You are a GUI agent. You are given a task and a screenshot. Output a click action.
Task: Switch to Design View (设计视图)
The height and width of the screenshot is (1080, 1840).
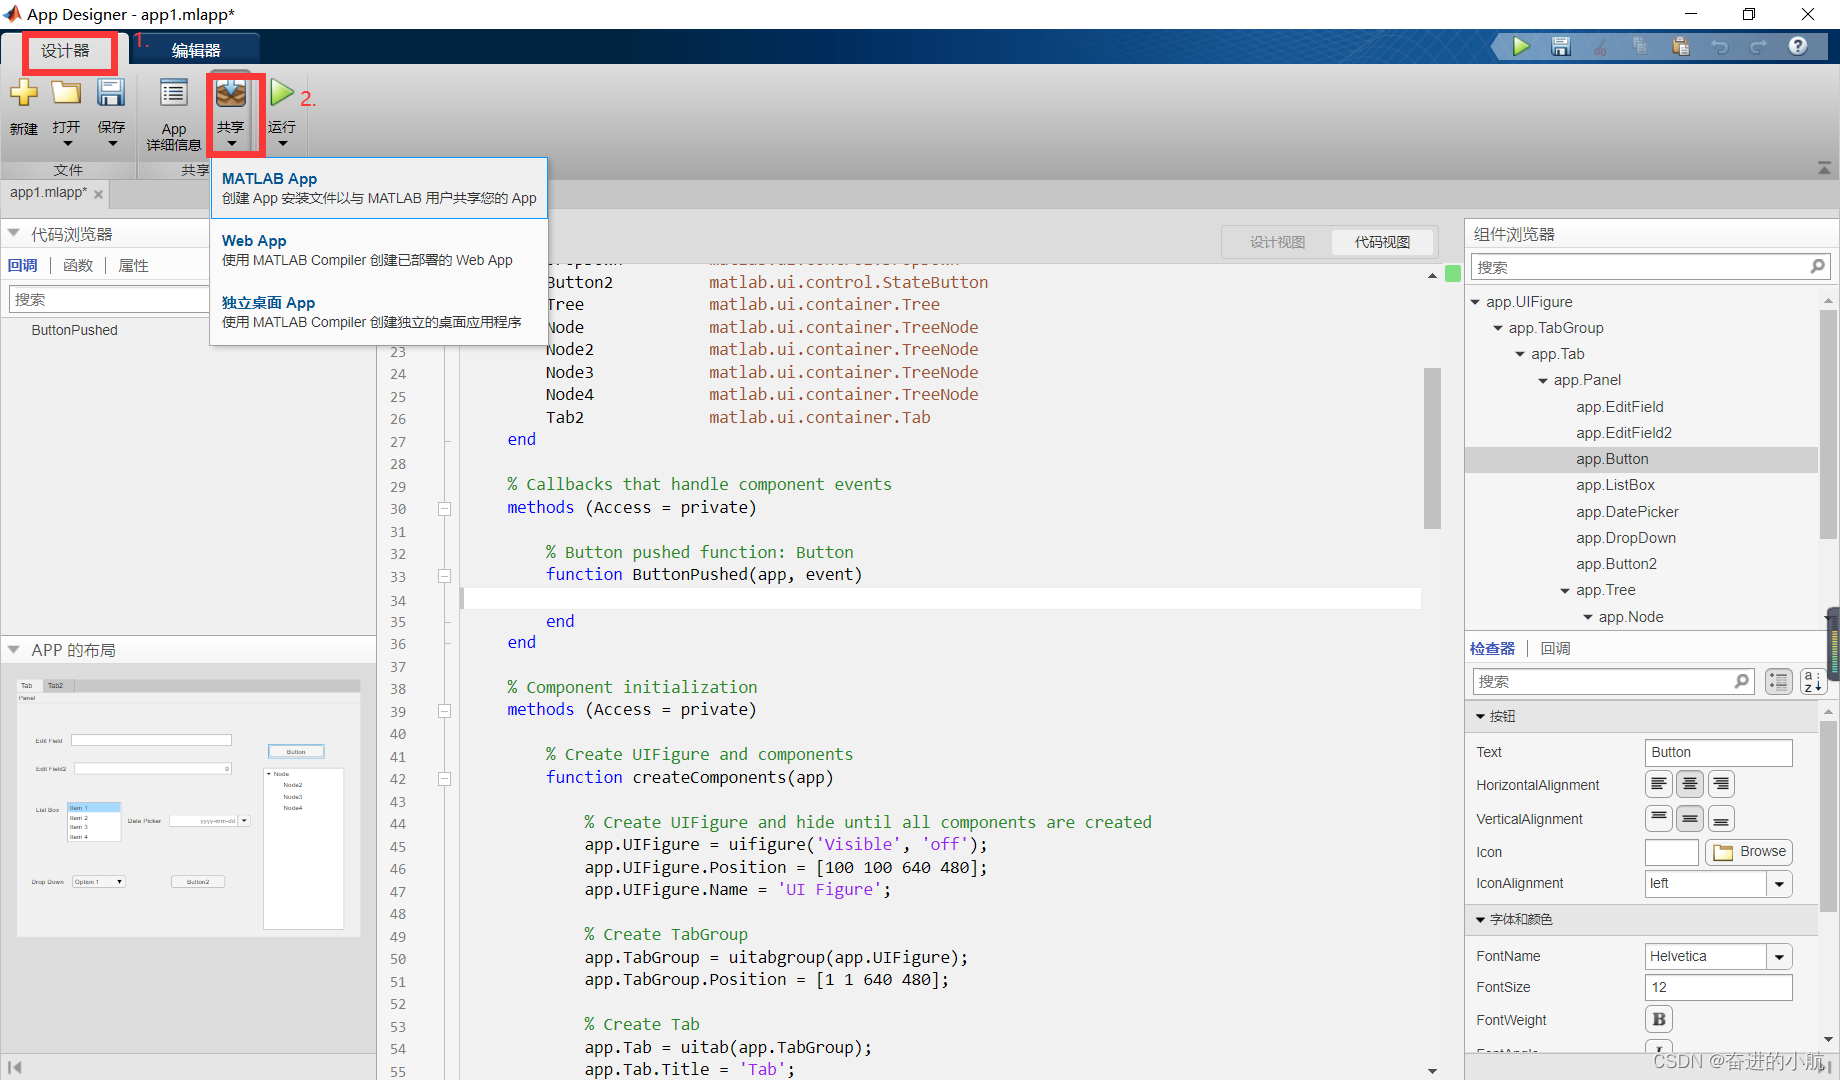point(1277,242)
